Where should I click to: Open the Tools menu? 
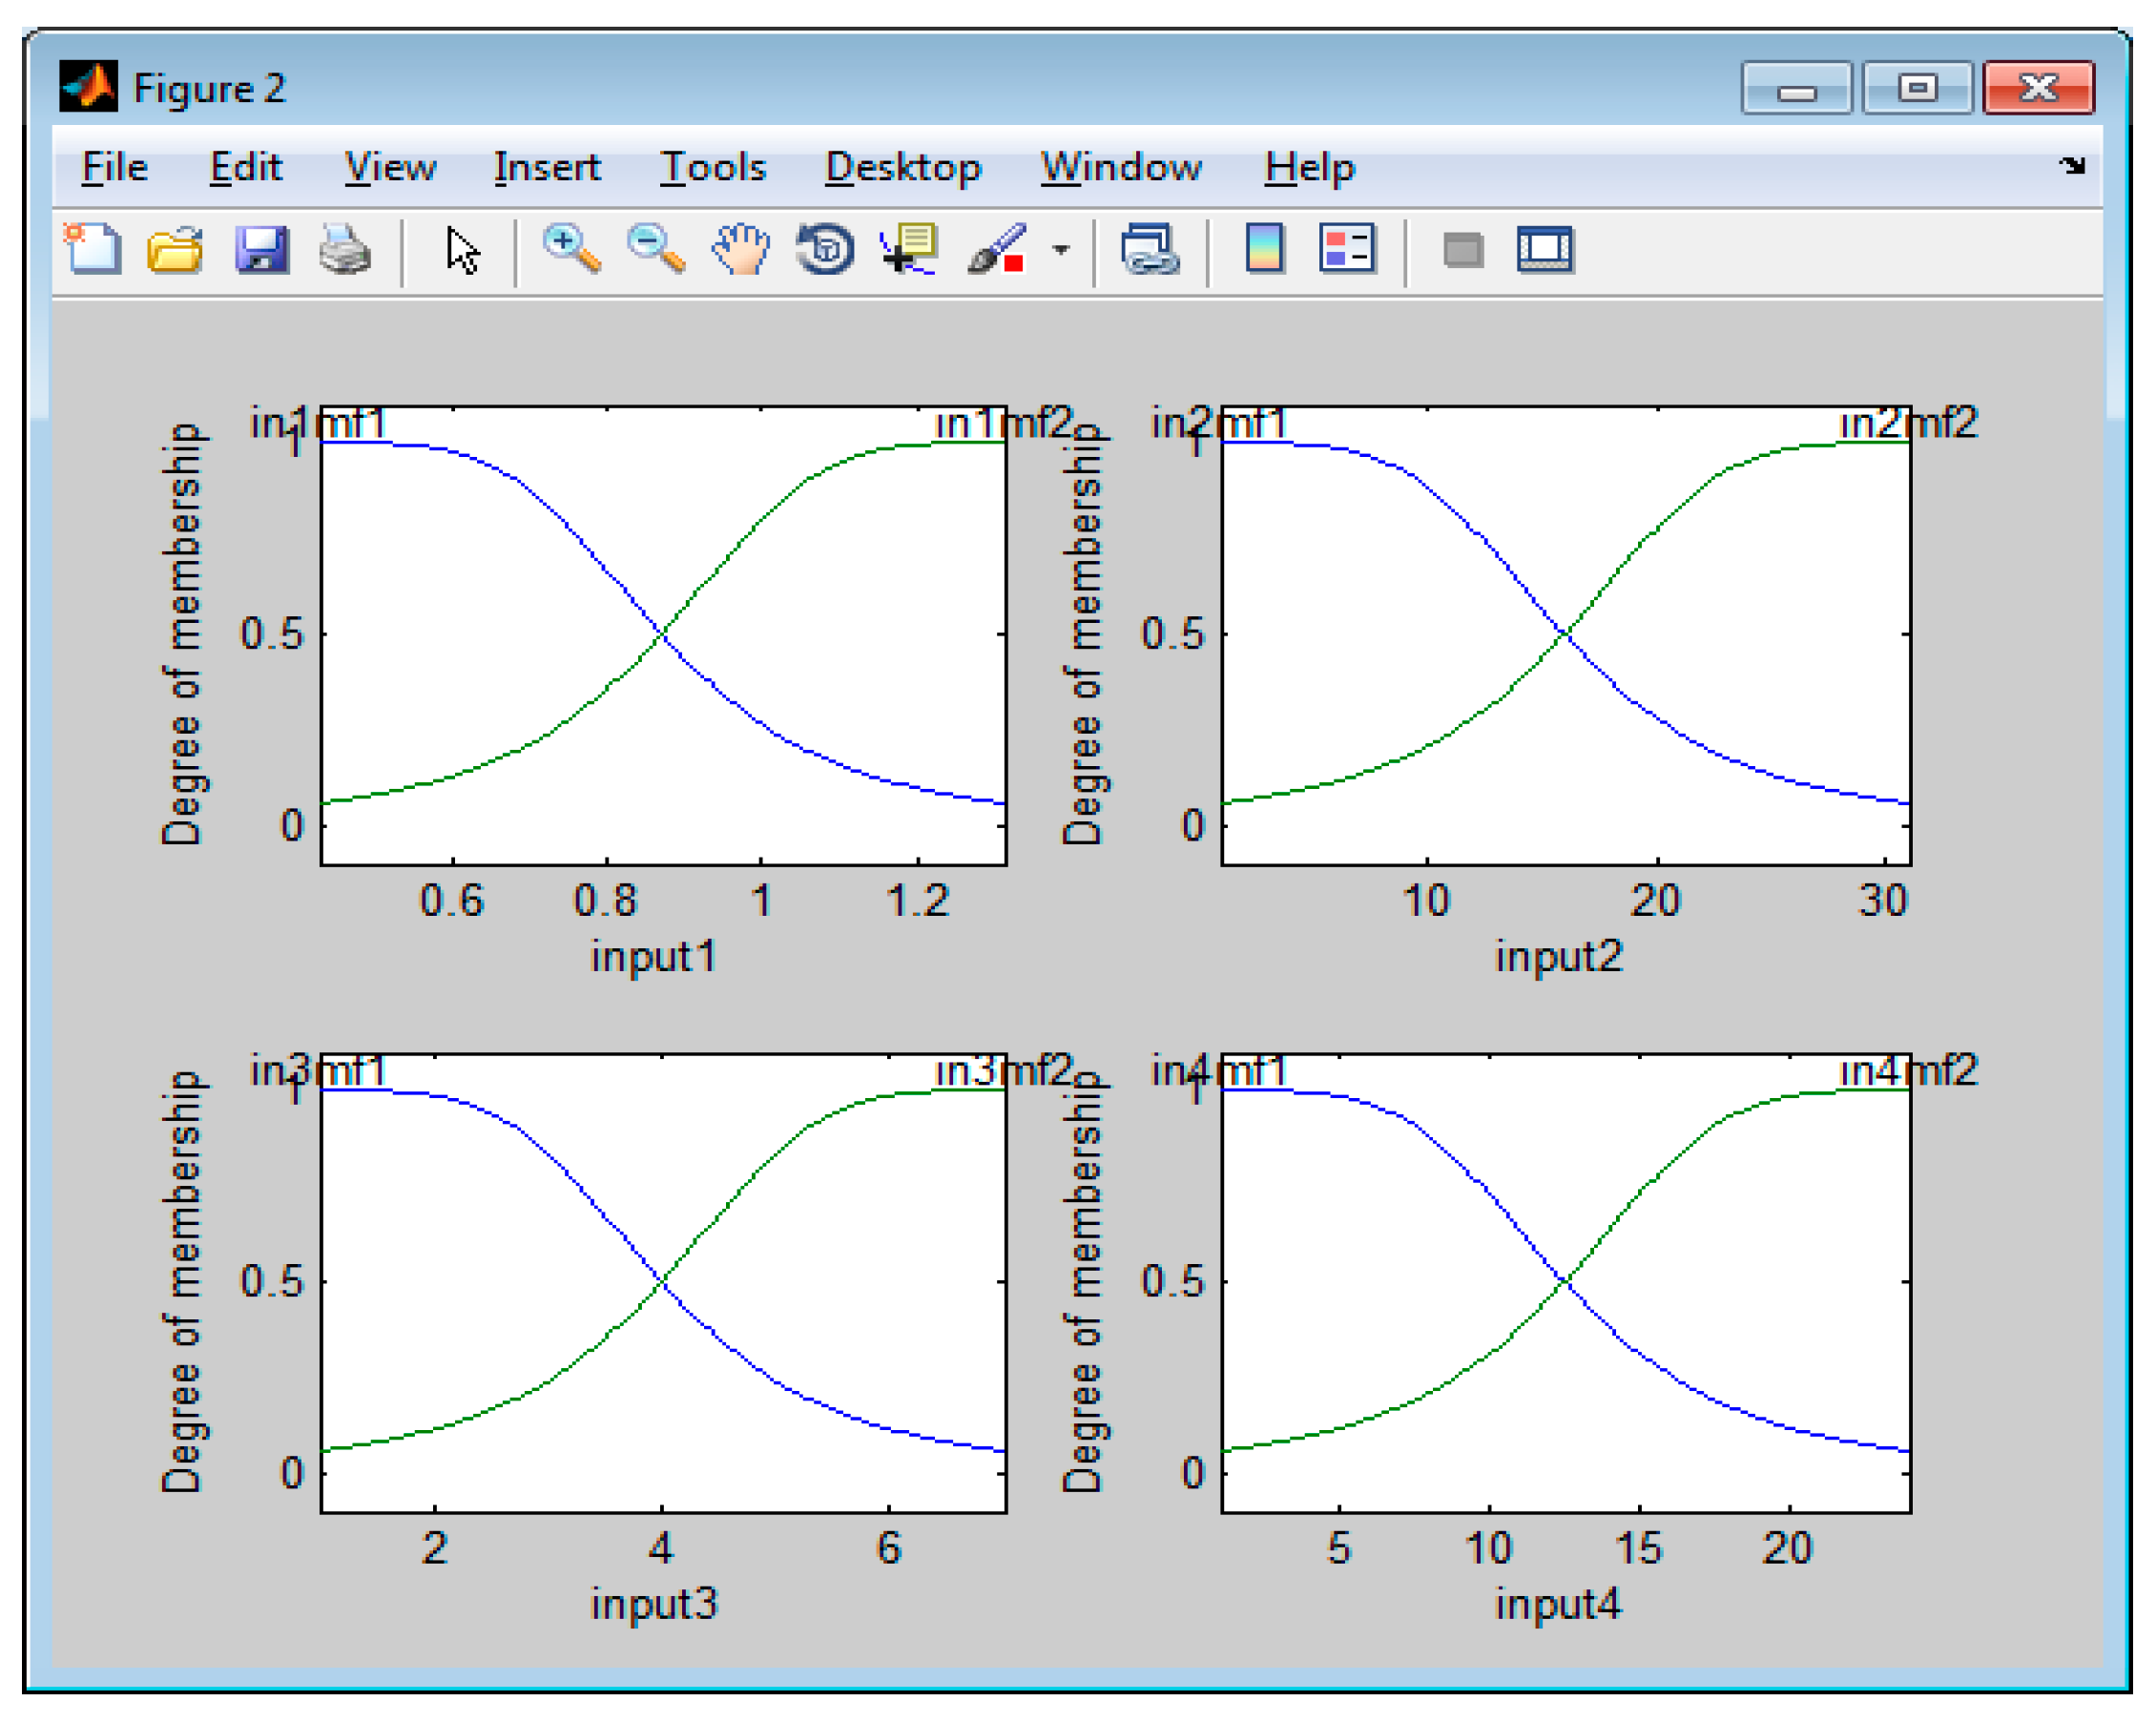(713, 167)
